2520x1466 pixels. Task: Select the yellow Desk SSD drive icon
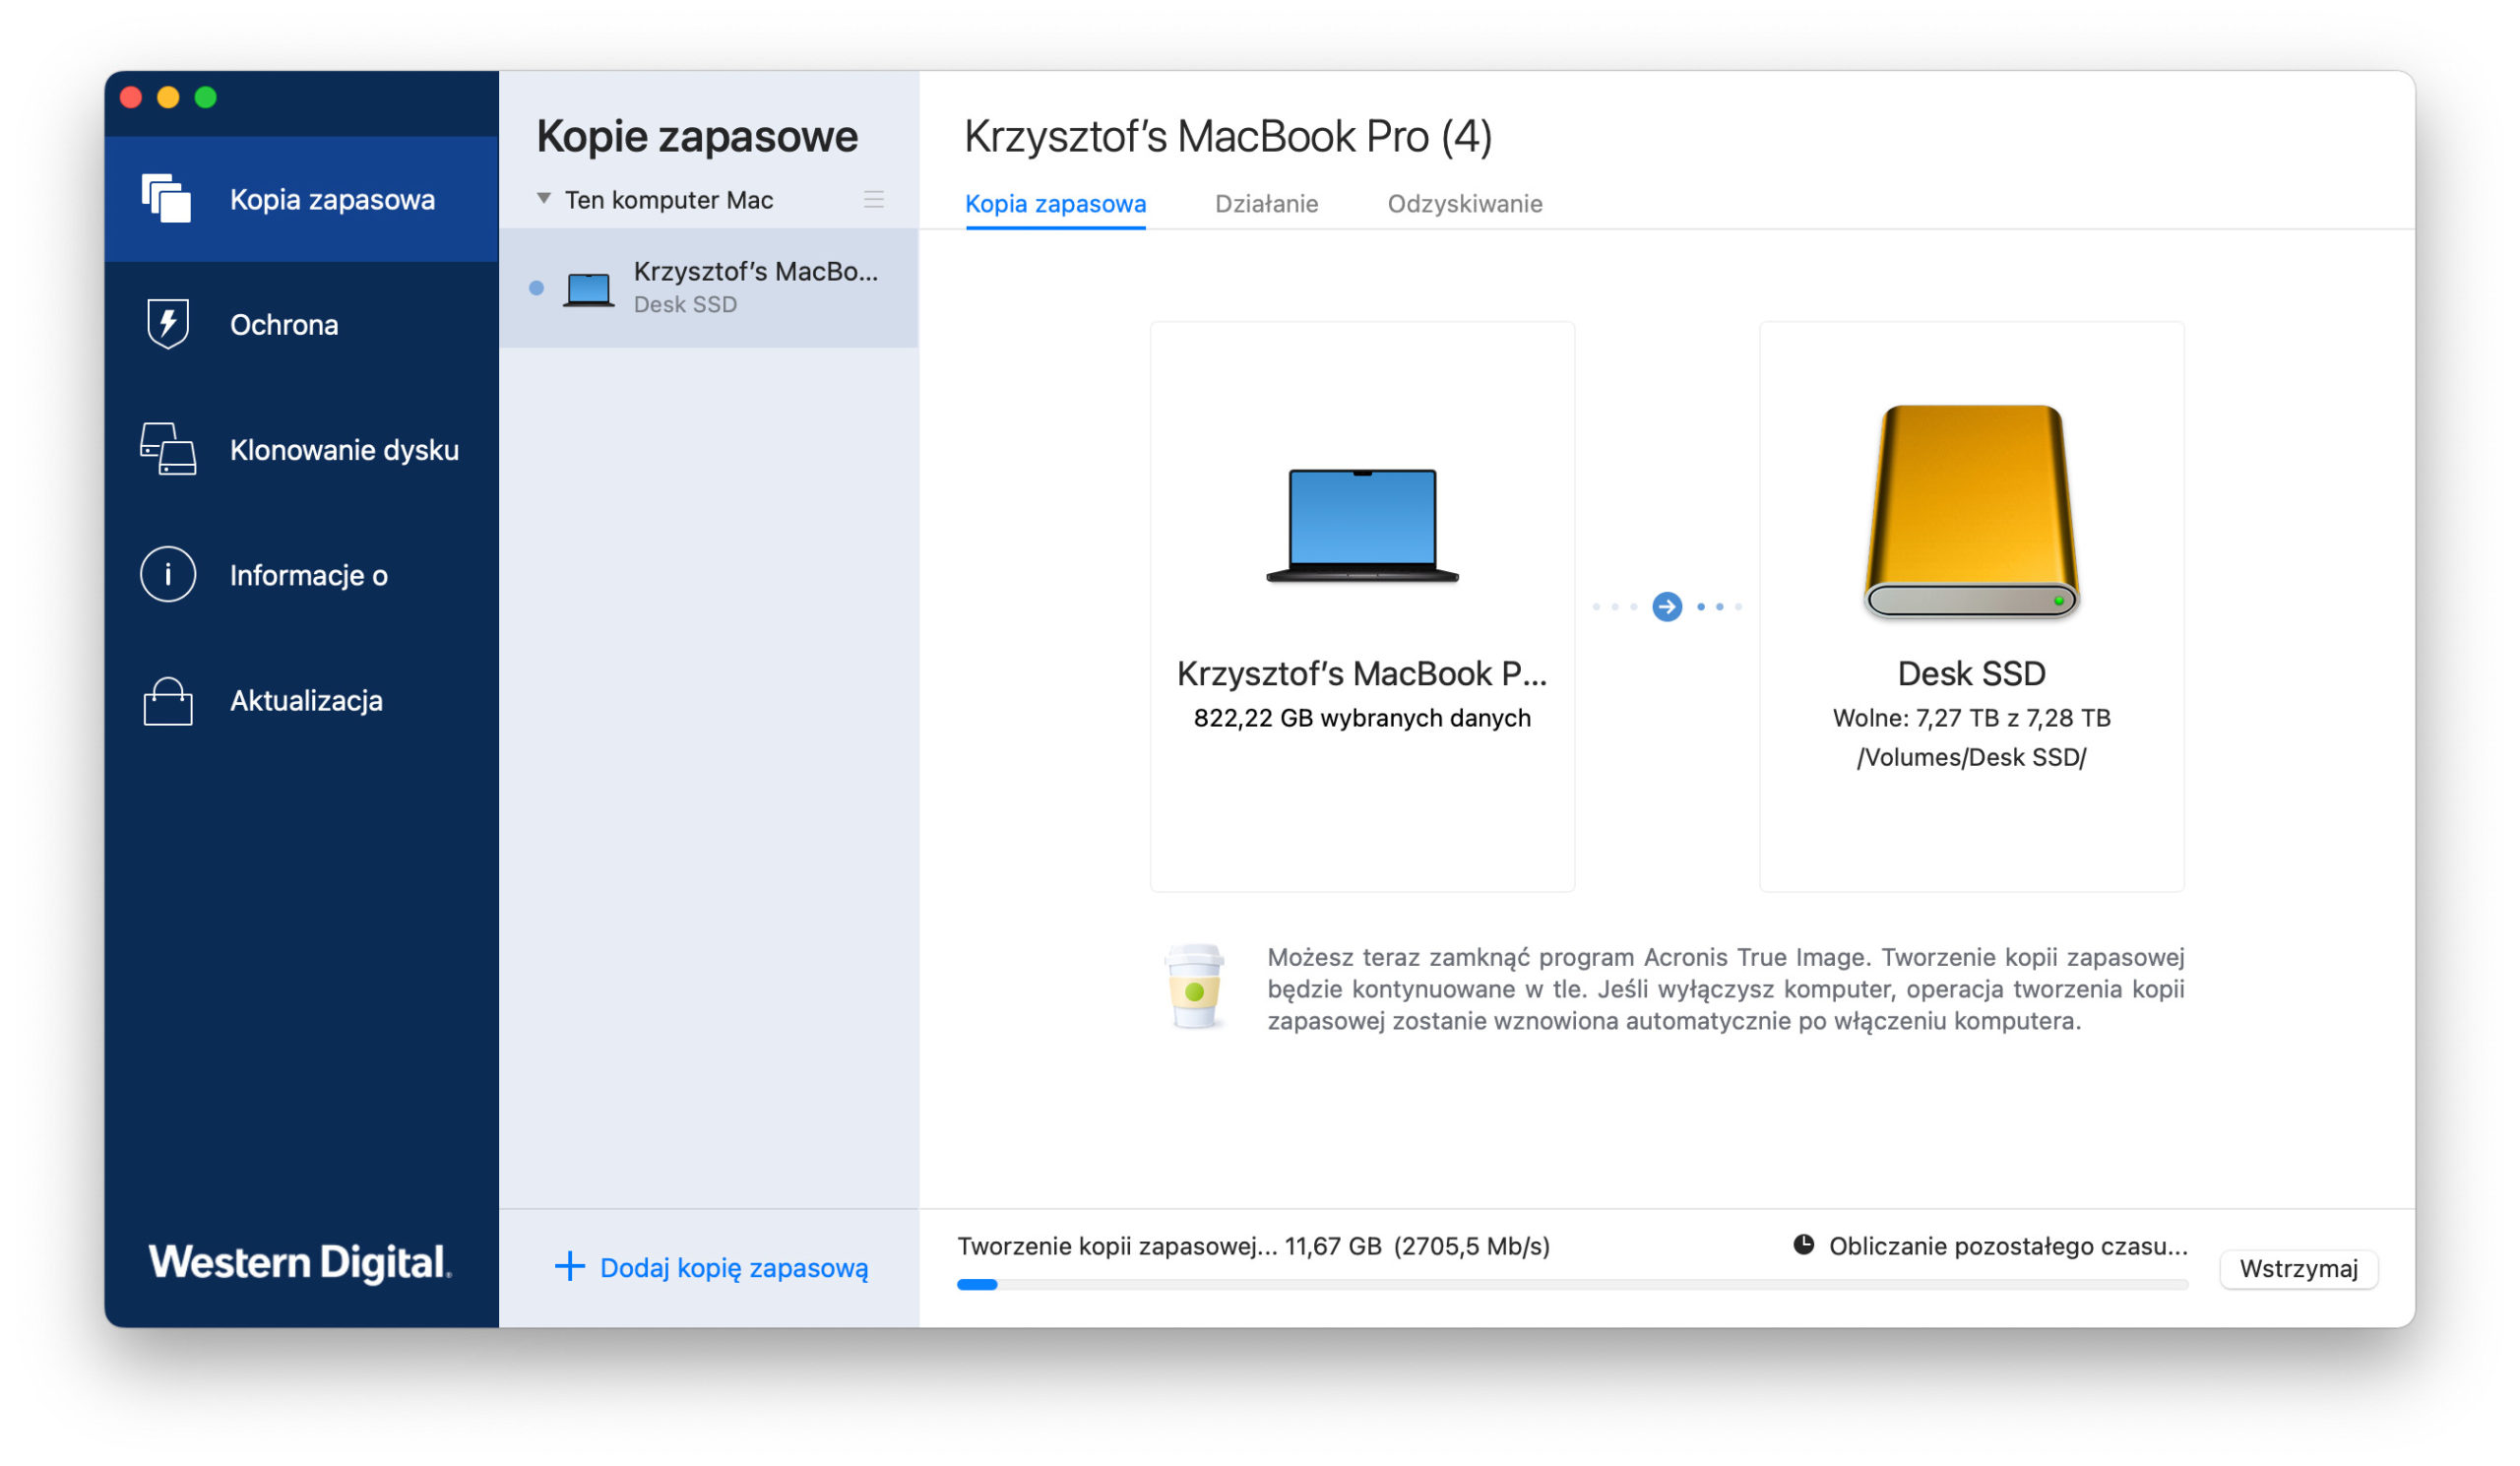pos(1972,511)
